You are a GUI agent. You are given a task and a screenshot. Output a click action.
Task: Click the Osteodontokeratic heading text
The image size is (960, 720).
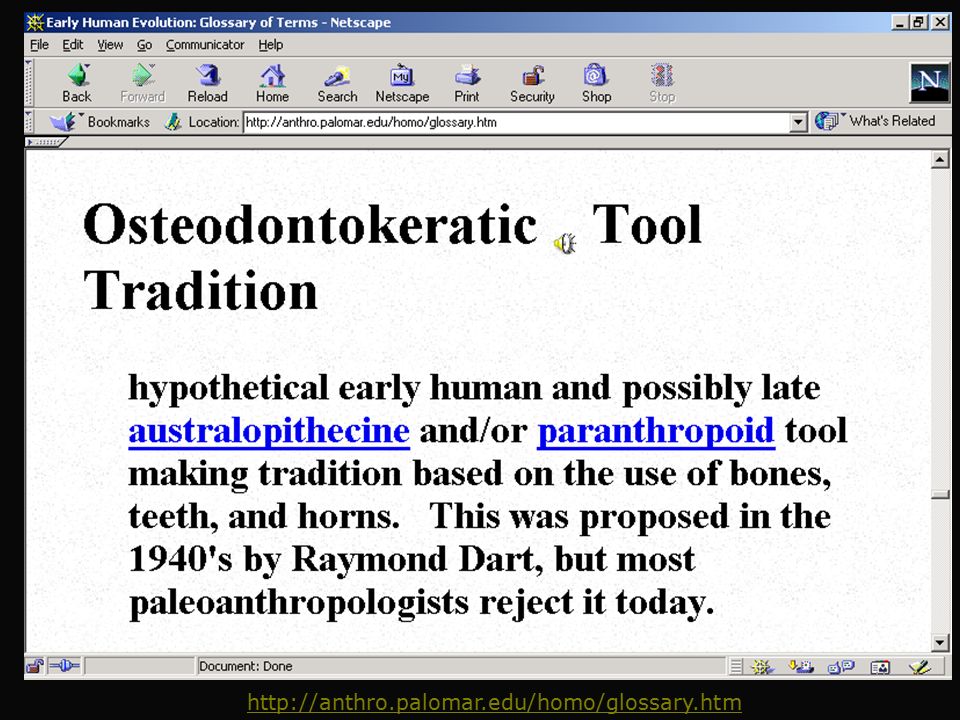(x=310, y=225)
